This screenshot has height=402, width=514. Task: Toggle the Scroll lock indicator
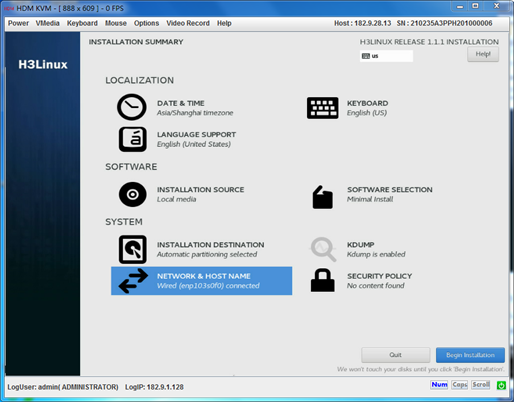(x=481, y=385)
